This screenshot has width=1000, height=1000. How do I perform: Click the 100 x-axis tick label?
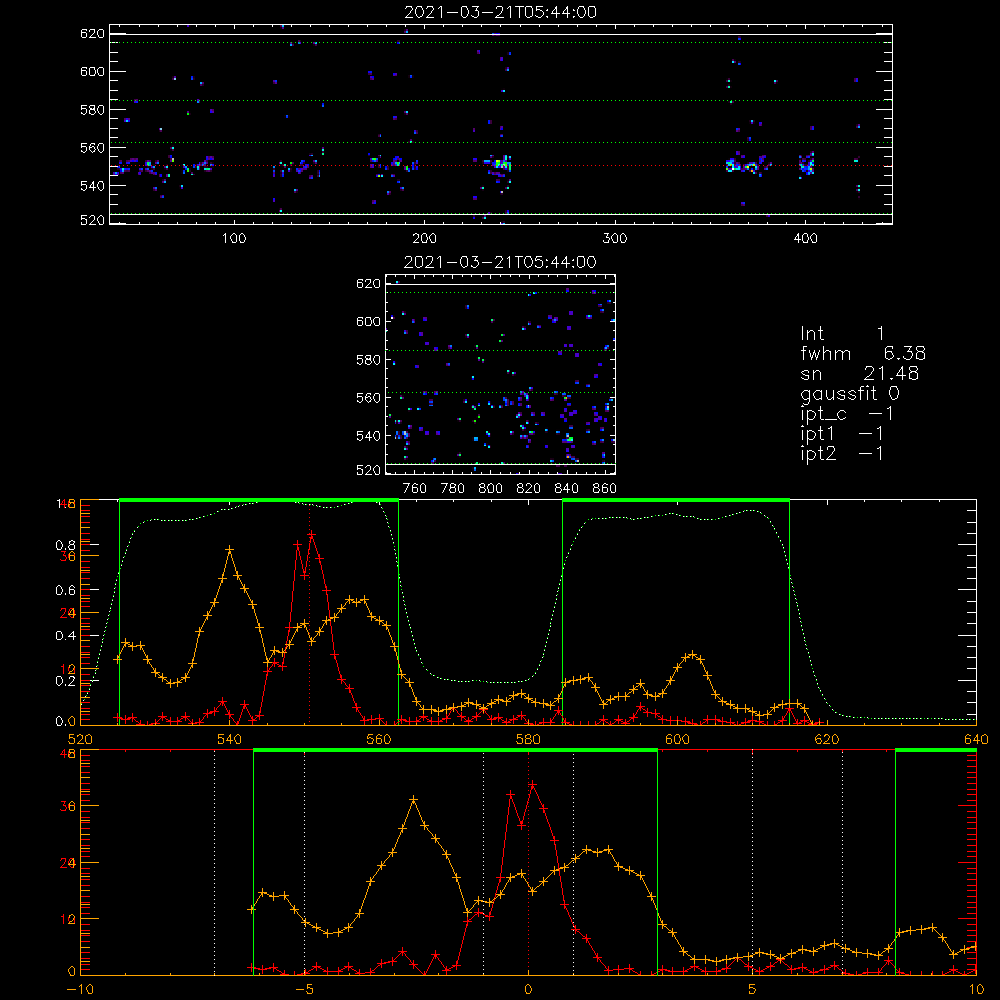[234, 238]
